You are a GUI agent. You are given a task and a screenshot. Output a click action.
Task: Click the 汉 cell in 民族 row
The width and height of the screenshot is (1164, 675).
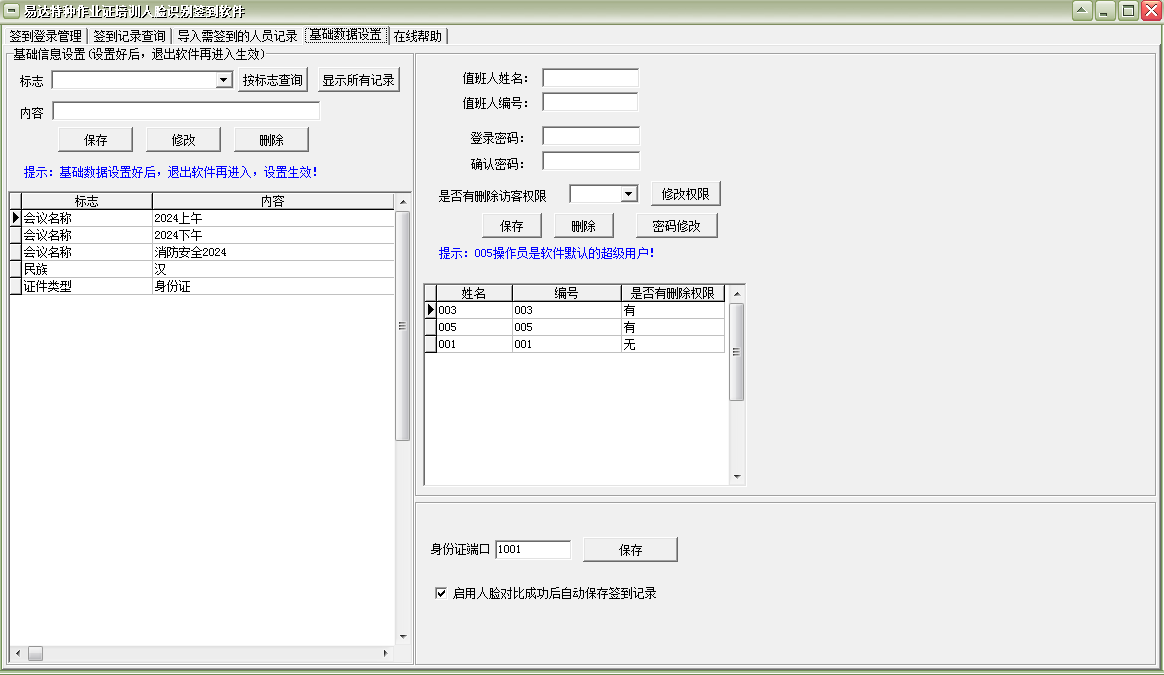coord(272,269)
